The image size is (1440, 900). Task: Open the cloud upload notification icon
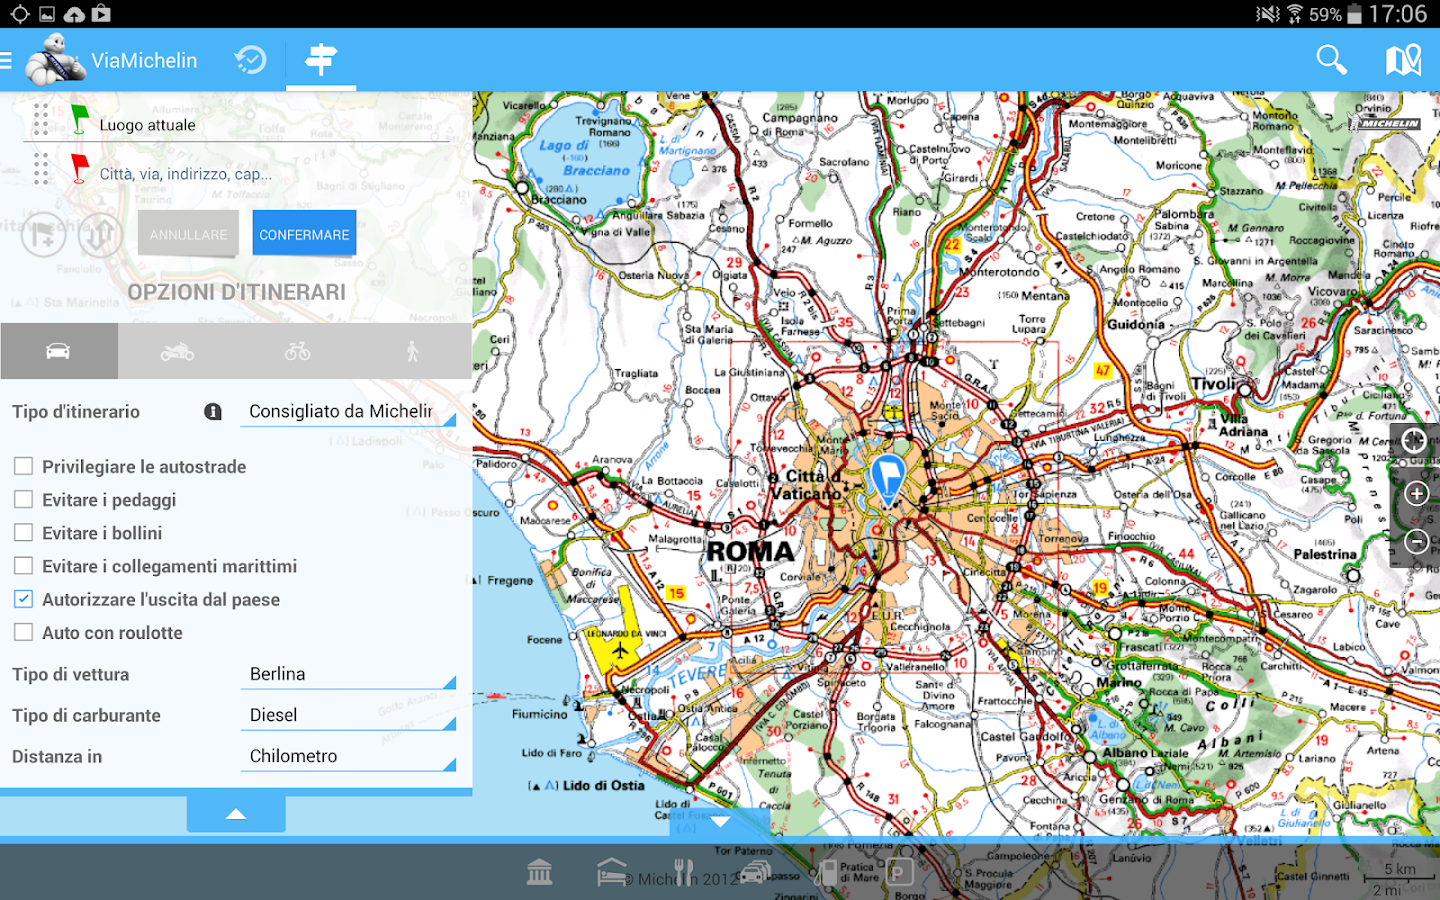[x=74, y=14]
